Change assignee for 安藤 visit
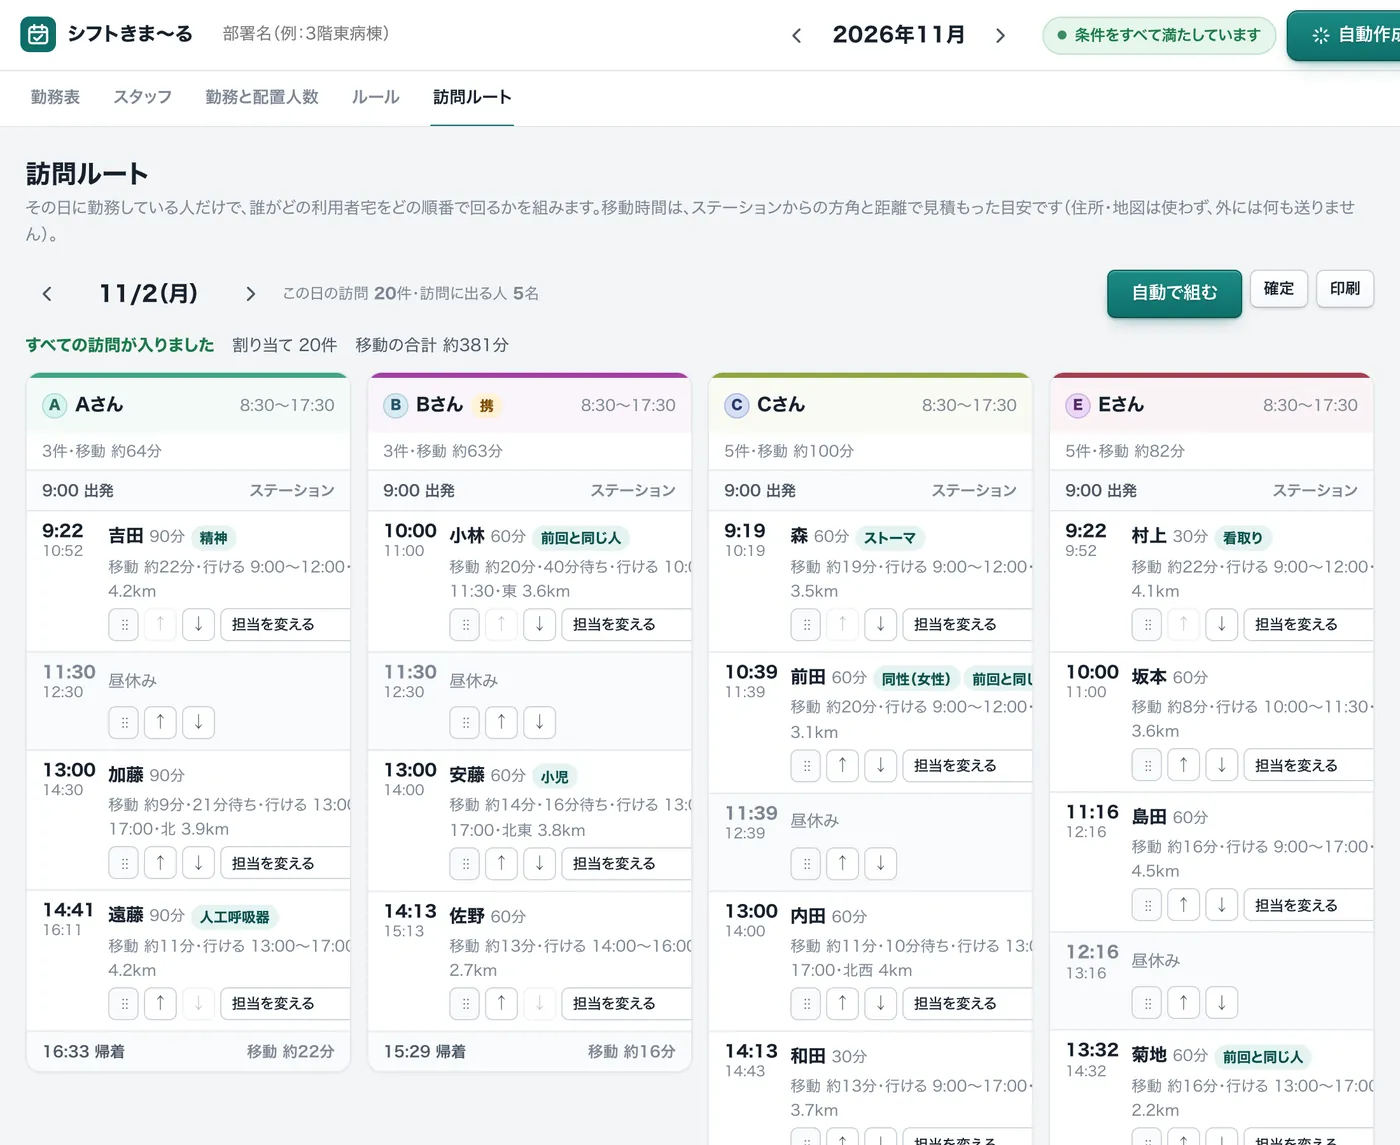 click(x=626, y=863)
